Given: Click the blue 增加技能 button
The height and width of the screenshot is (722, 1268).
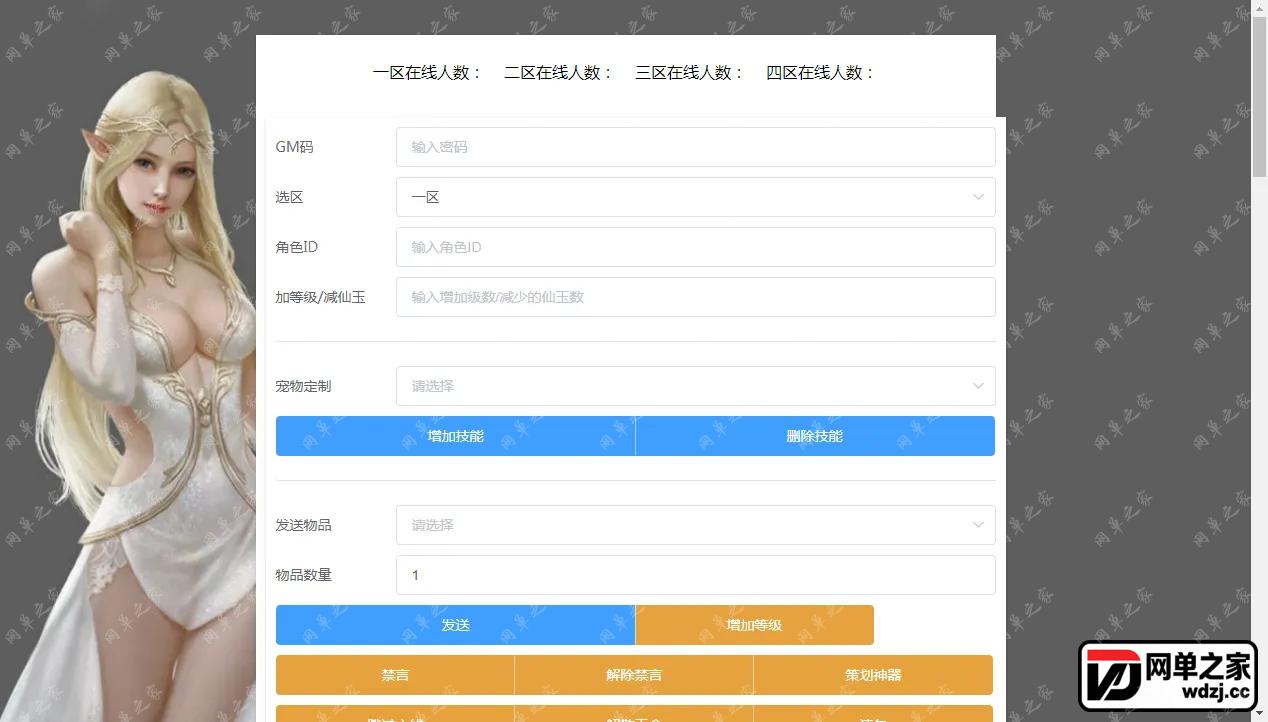Looking at the screenshot, I should (x=455, y=436).
